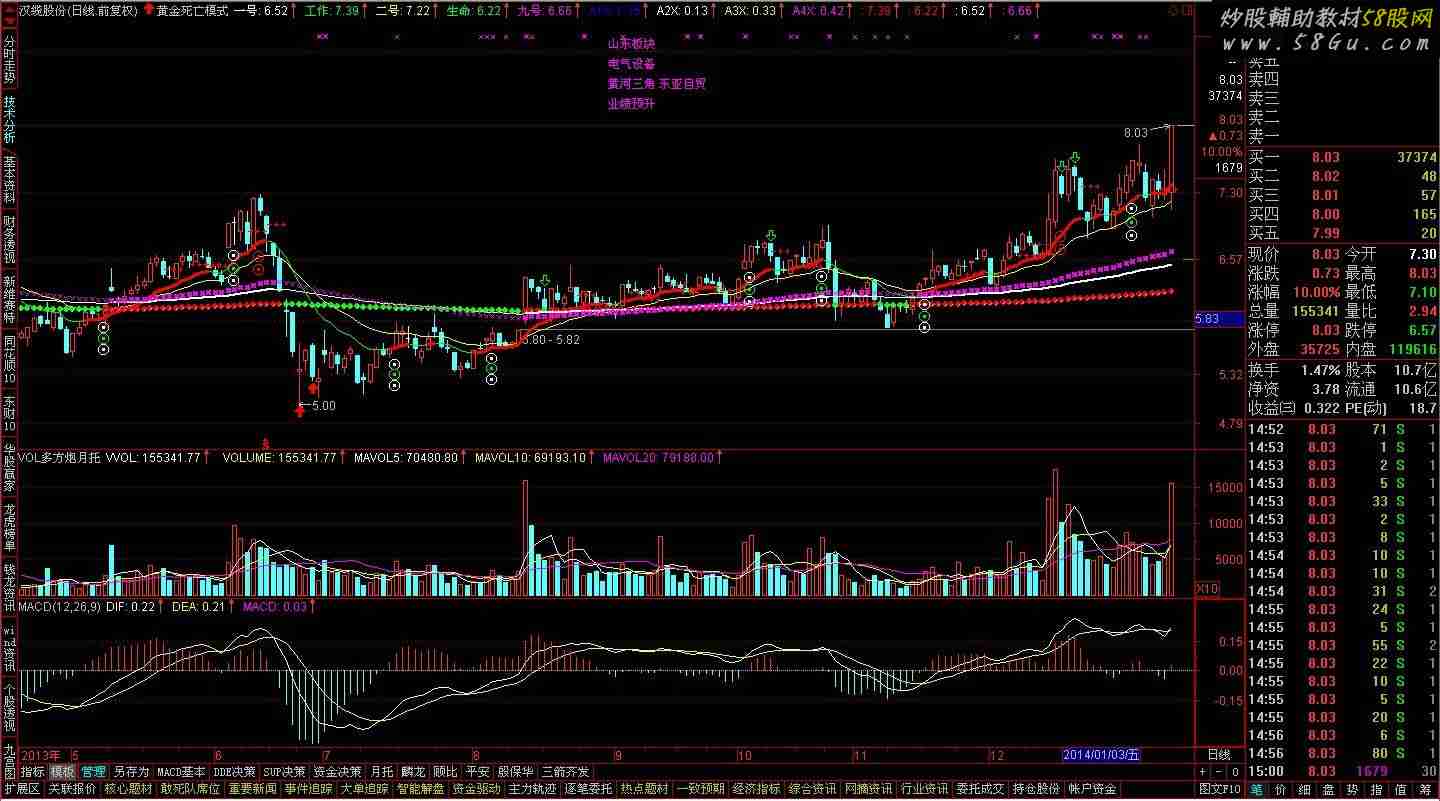Select the 模板 tab
This screenshot has height=801, width=1440.
tap(63, 772)
